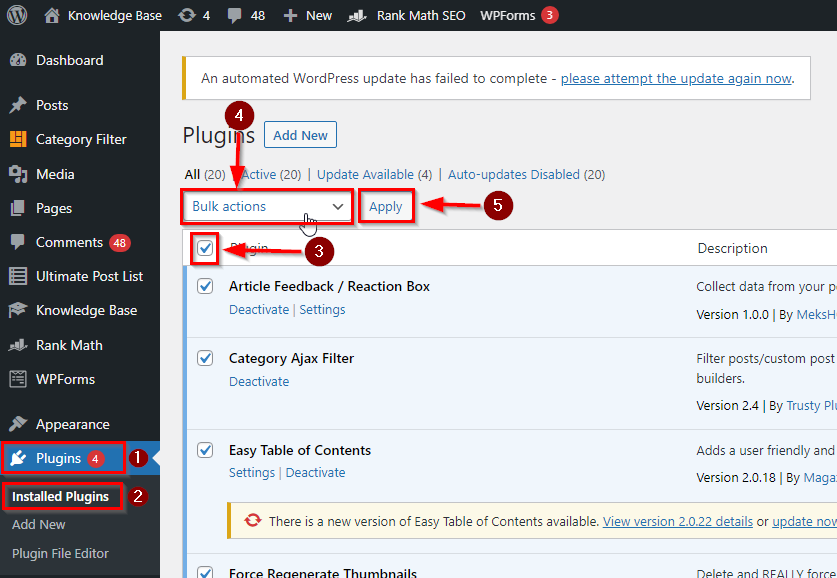Click the Plugins plug icon

tap(18, 458)
